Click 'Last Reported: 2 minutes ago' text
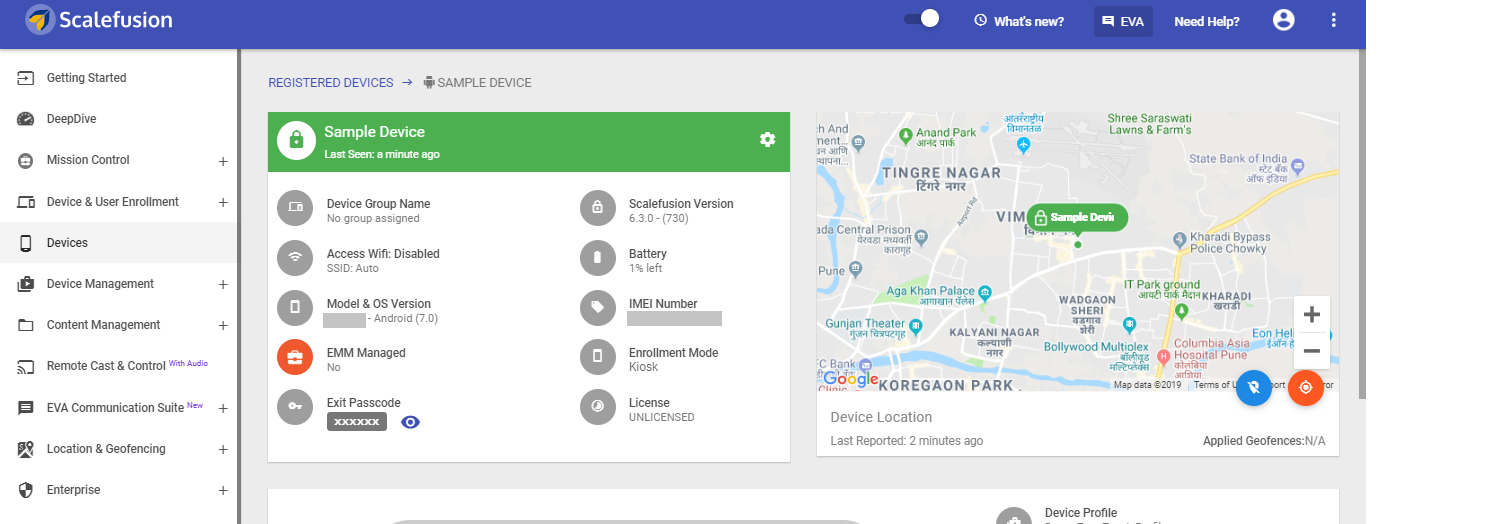Screen dimensions: 1506x524 pos(907,441)
